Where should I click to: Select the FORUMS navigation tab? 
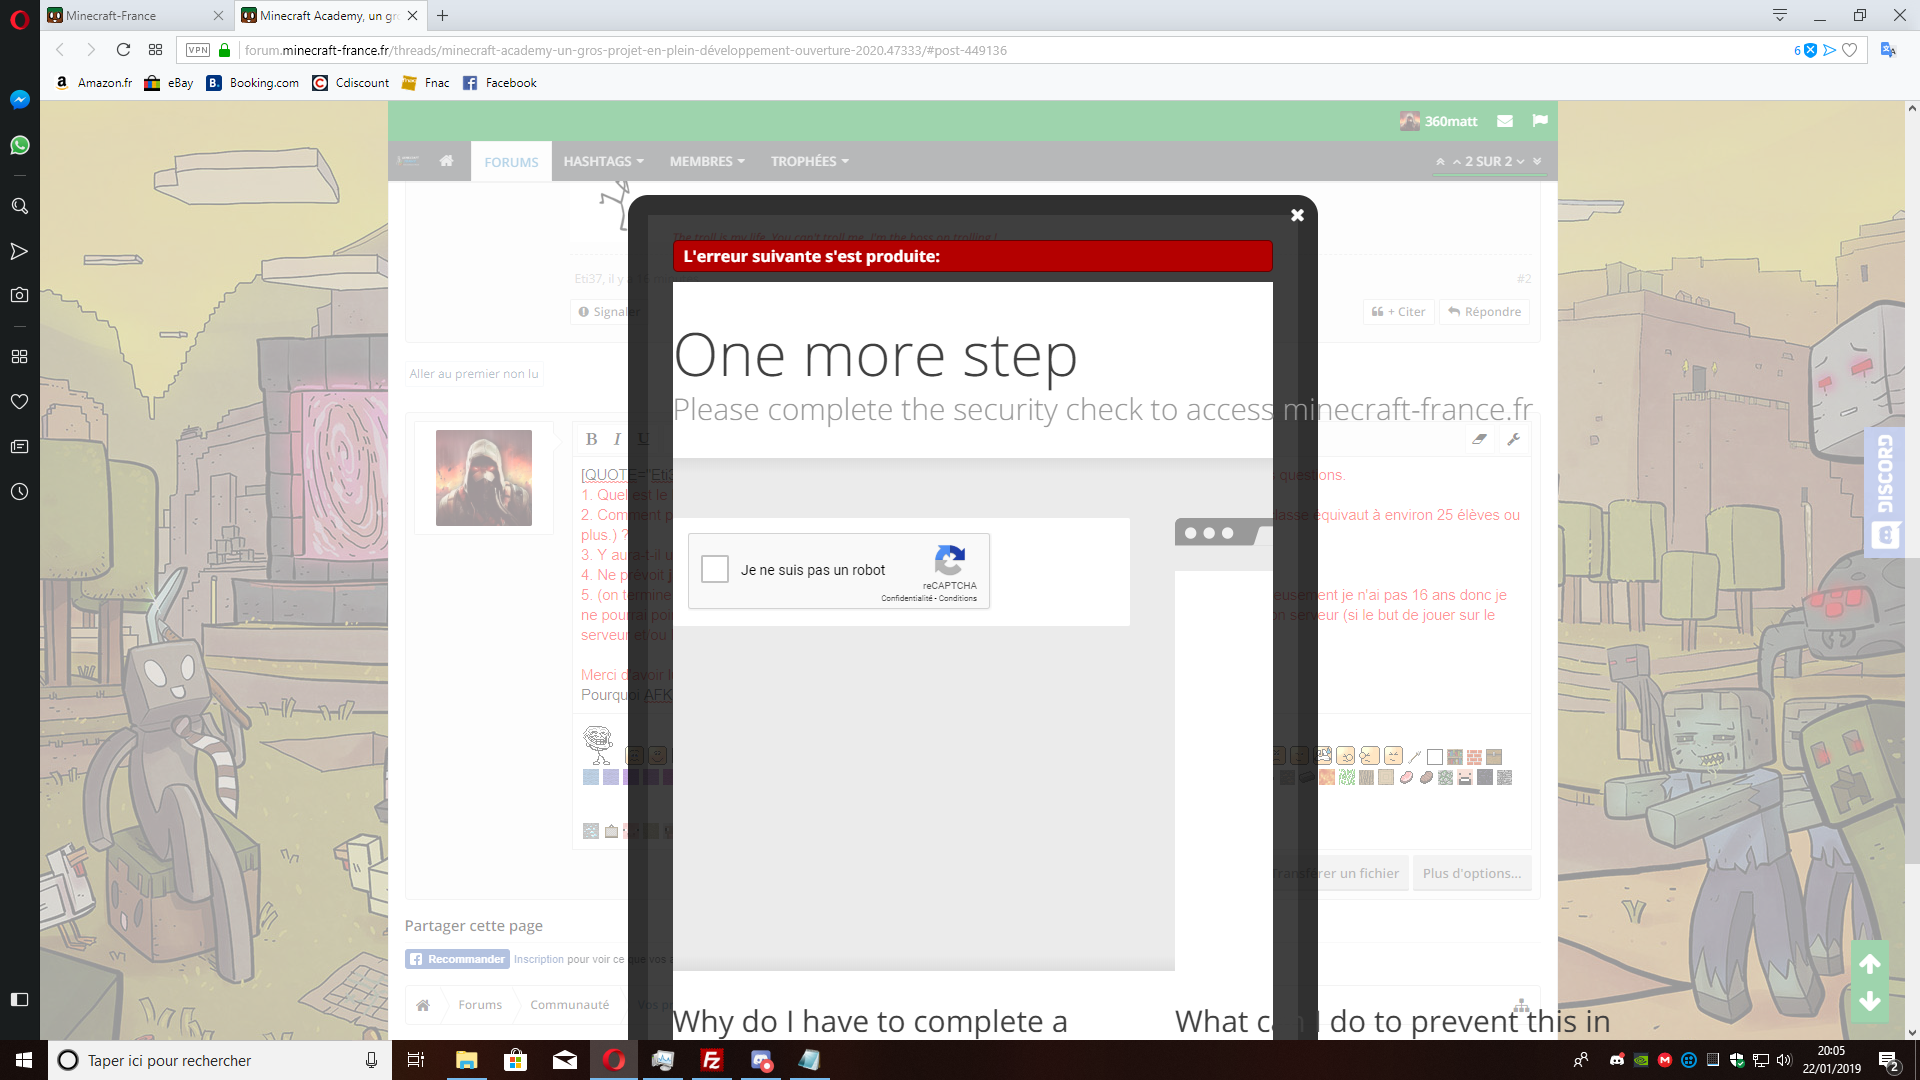click(x=511, y=162)
